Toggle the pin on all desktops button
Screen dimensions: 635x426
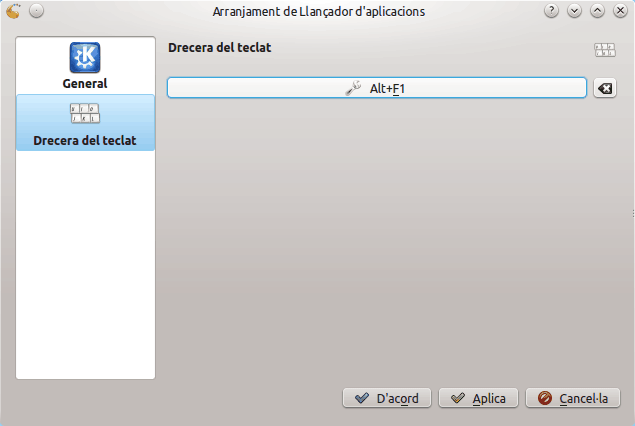tap(36, 11)
